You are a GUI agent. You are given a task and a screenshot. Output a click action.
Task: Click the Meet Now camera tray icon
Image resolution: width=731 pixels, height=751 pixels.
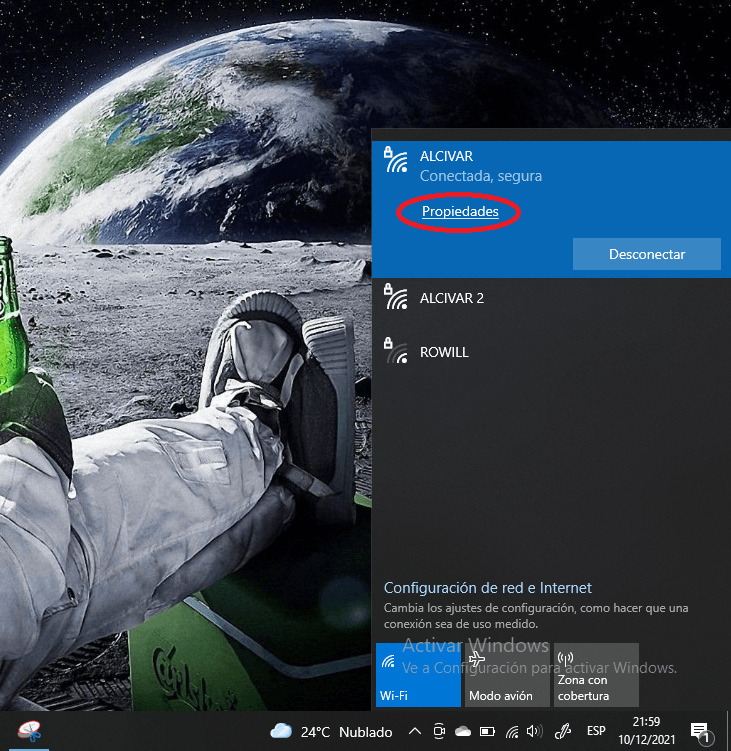click(438, 732)
